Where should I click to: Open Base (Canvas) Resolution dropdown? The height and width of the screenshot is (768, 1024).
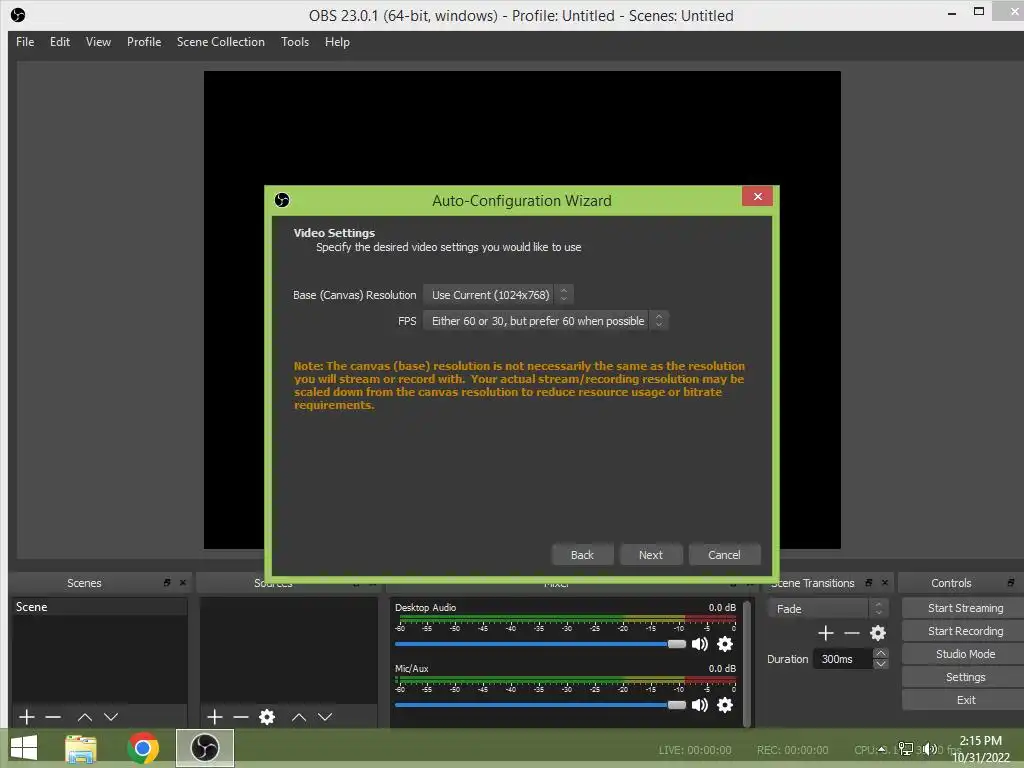(499, 295)
